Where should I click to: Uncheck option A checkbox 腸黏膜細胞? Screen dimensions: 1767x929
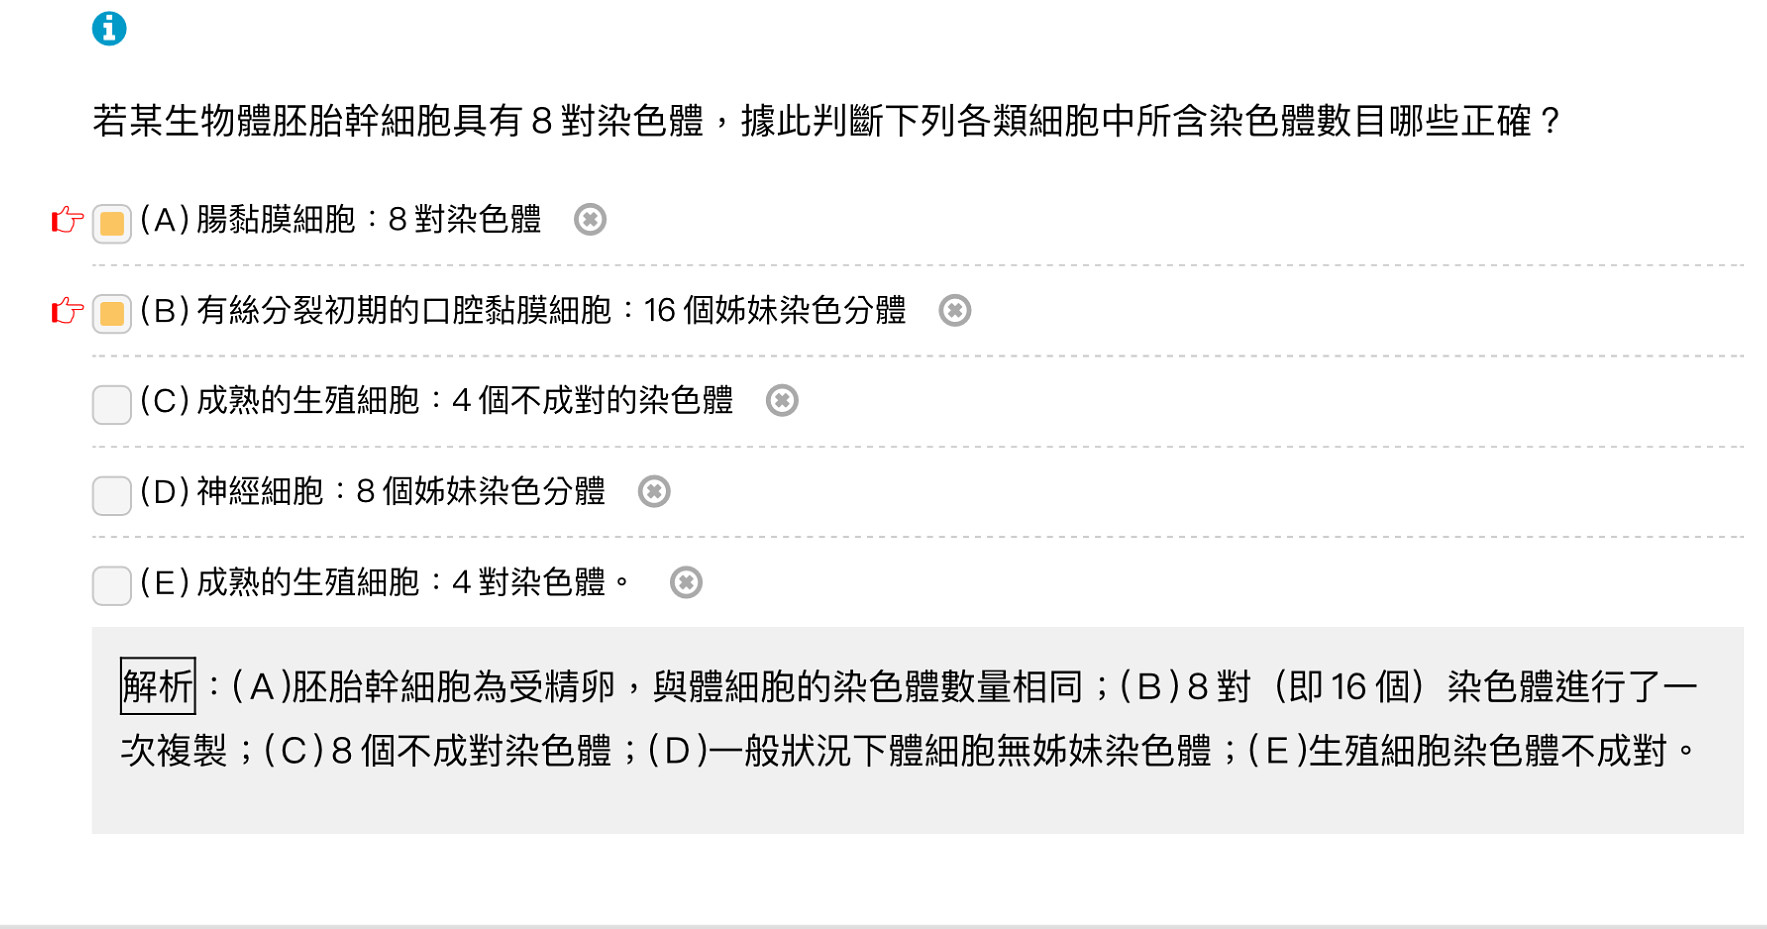(112, 223)
